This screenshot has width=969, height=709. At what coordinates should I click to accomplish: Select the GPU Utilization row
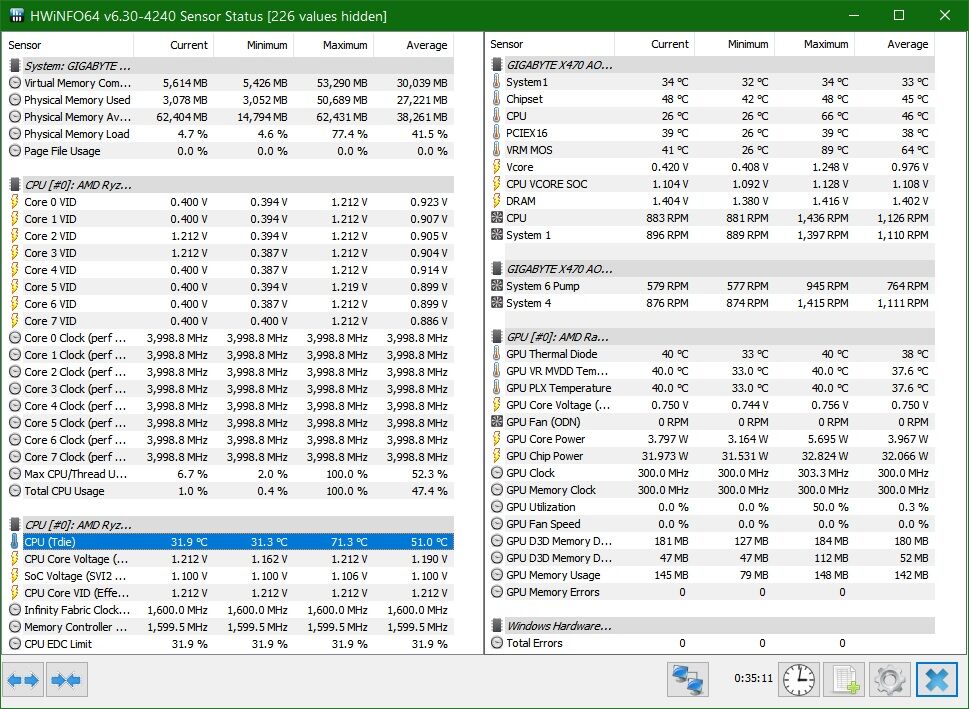(713, 507)
